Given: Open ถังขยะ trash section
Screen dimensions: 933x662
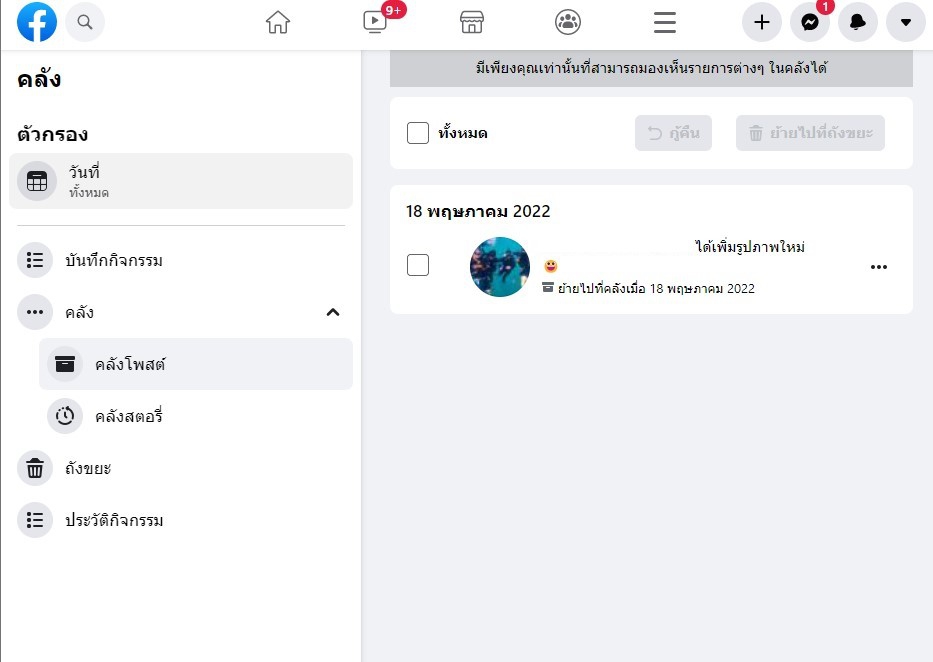Looking at the screenshot, I should (181, 468).
